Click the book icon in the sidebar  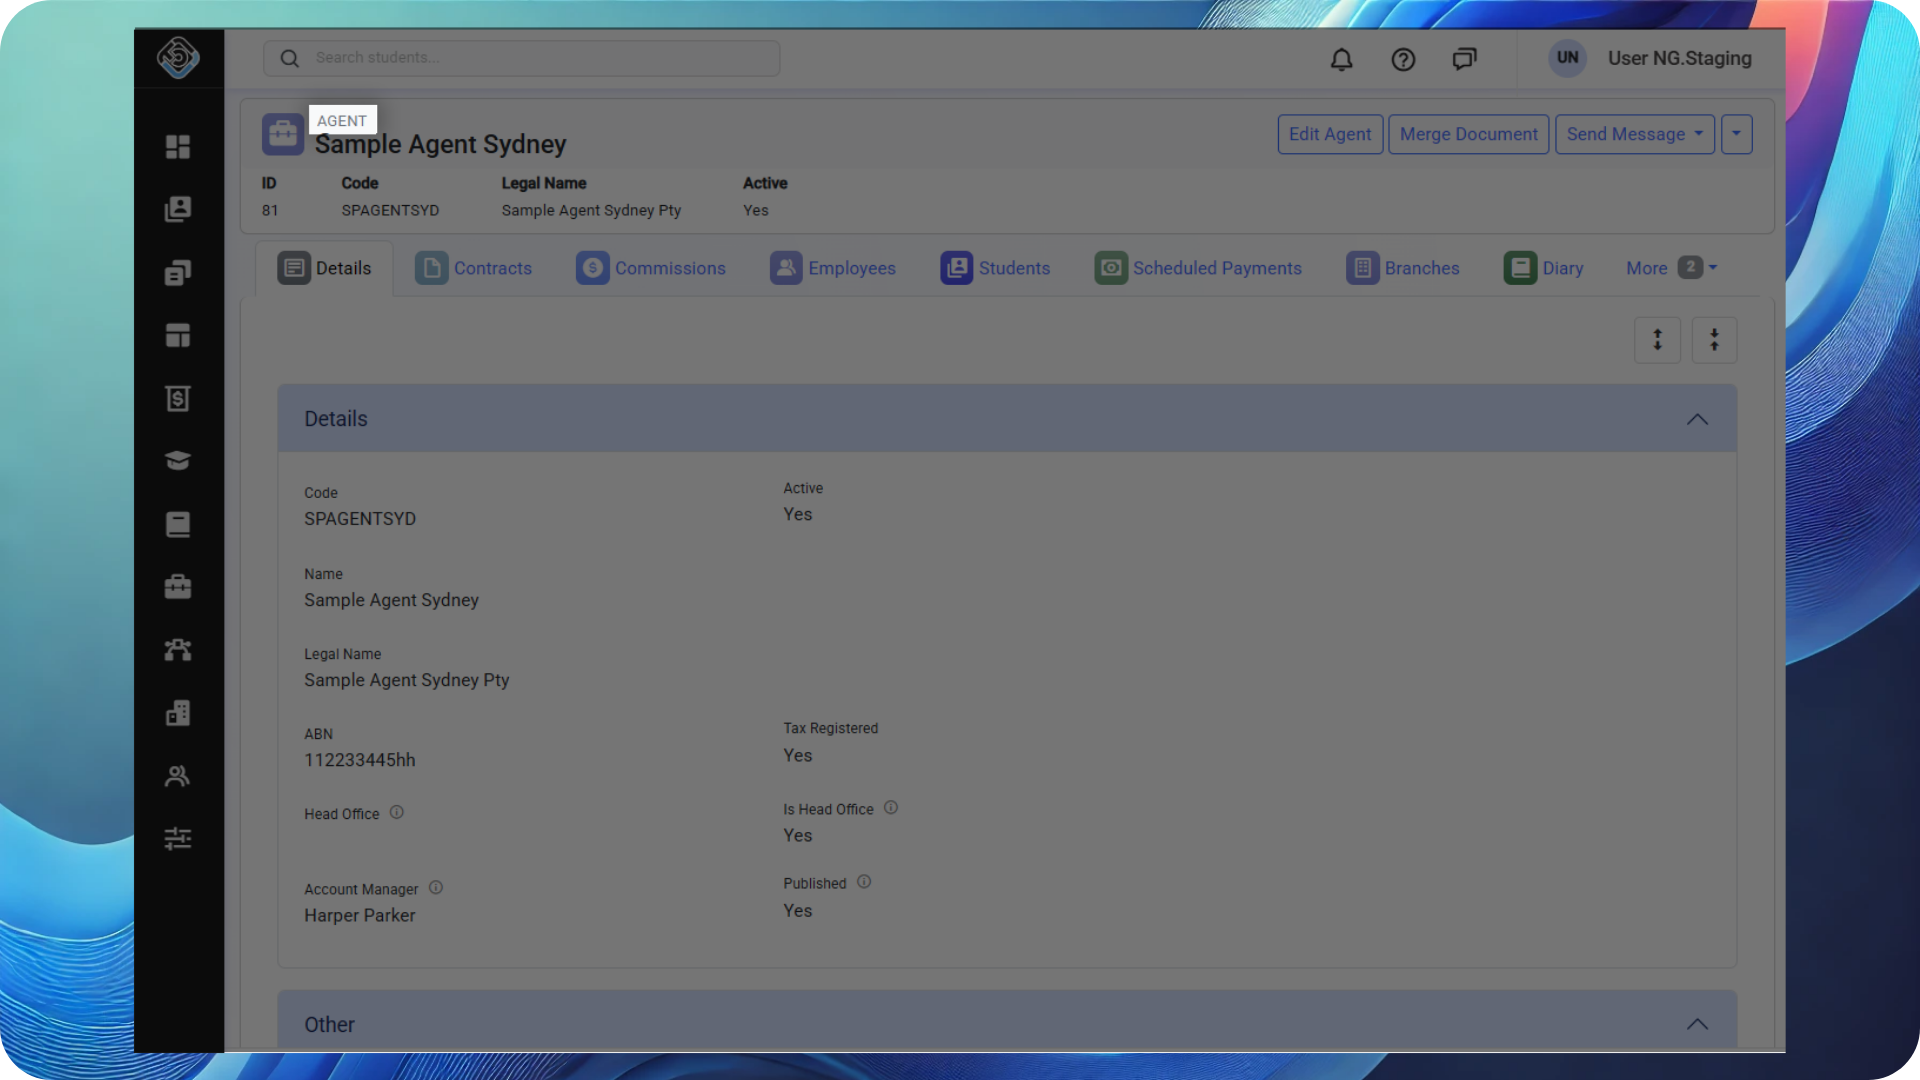(x=178, y=524)
